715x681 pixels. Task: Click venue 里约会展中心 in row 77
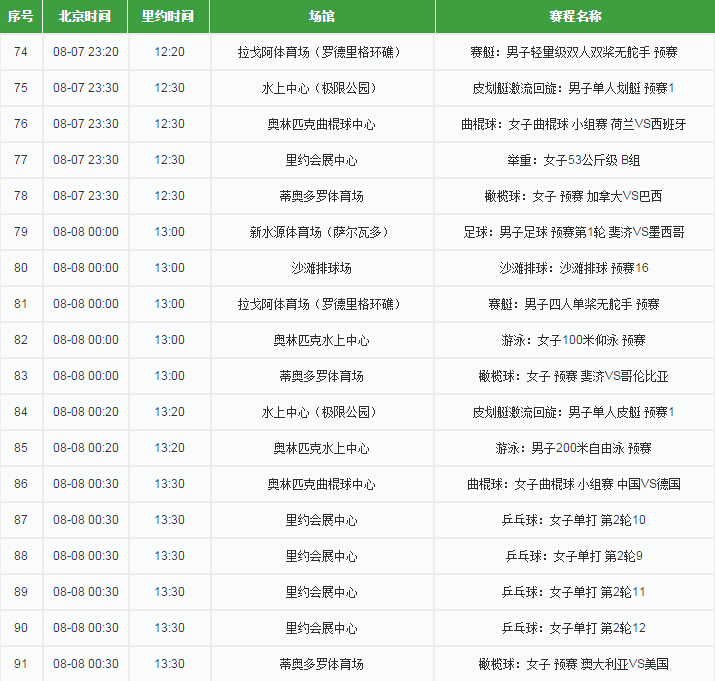321,161
